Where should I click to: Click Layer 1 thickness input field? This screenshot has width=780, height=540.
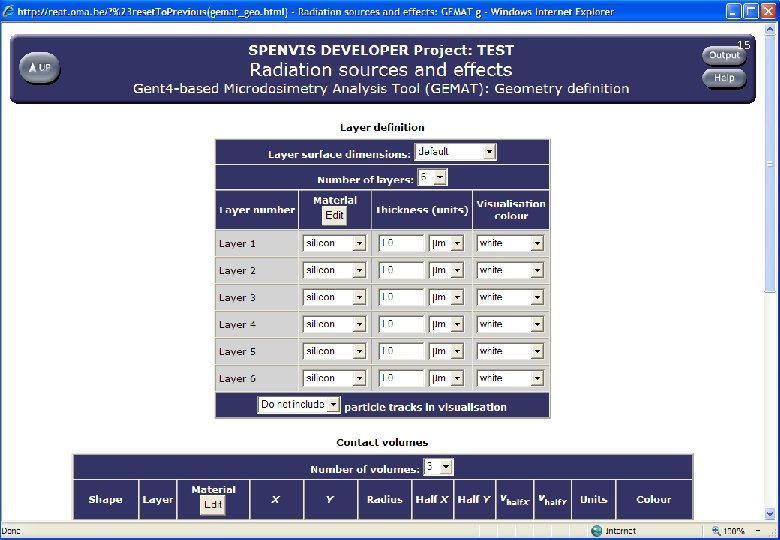coord(401,243)
